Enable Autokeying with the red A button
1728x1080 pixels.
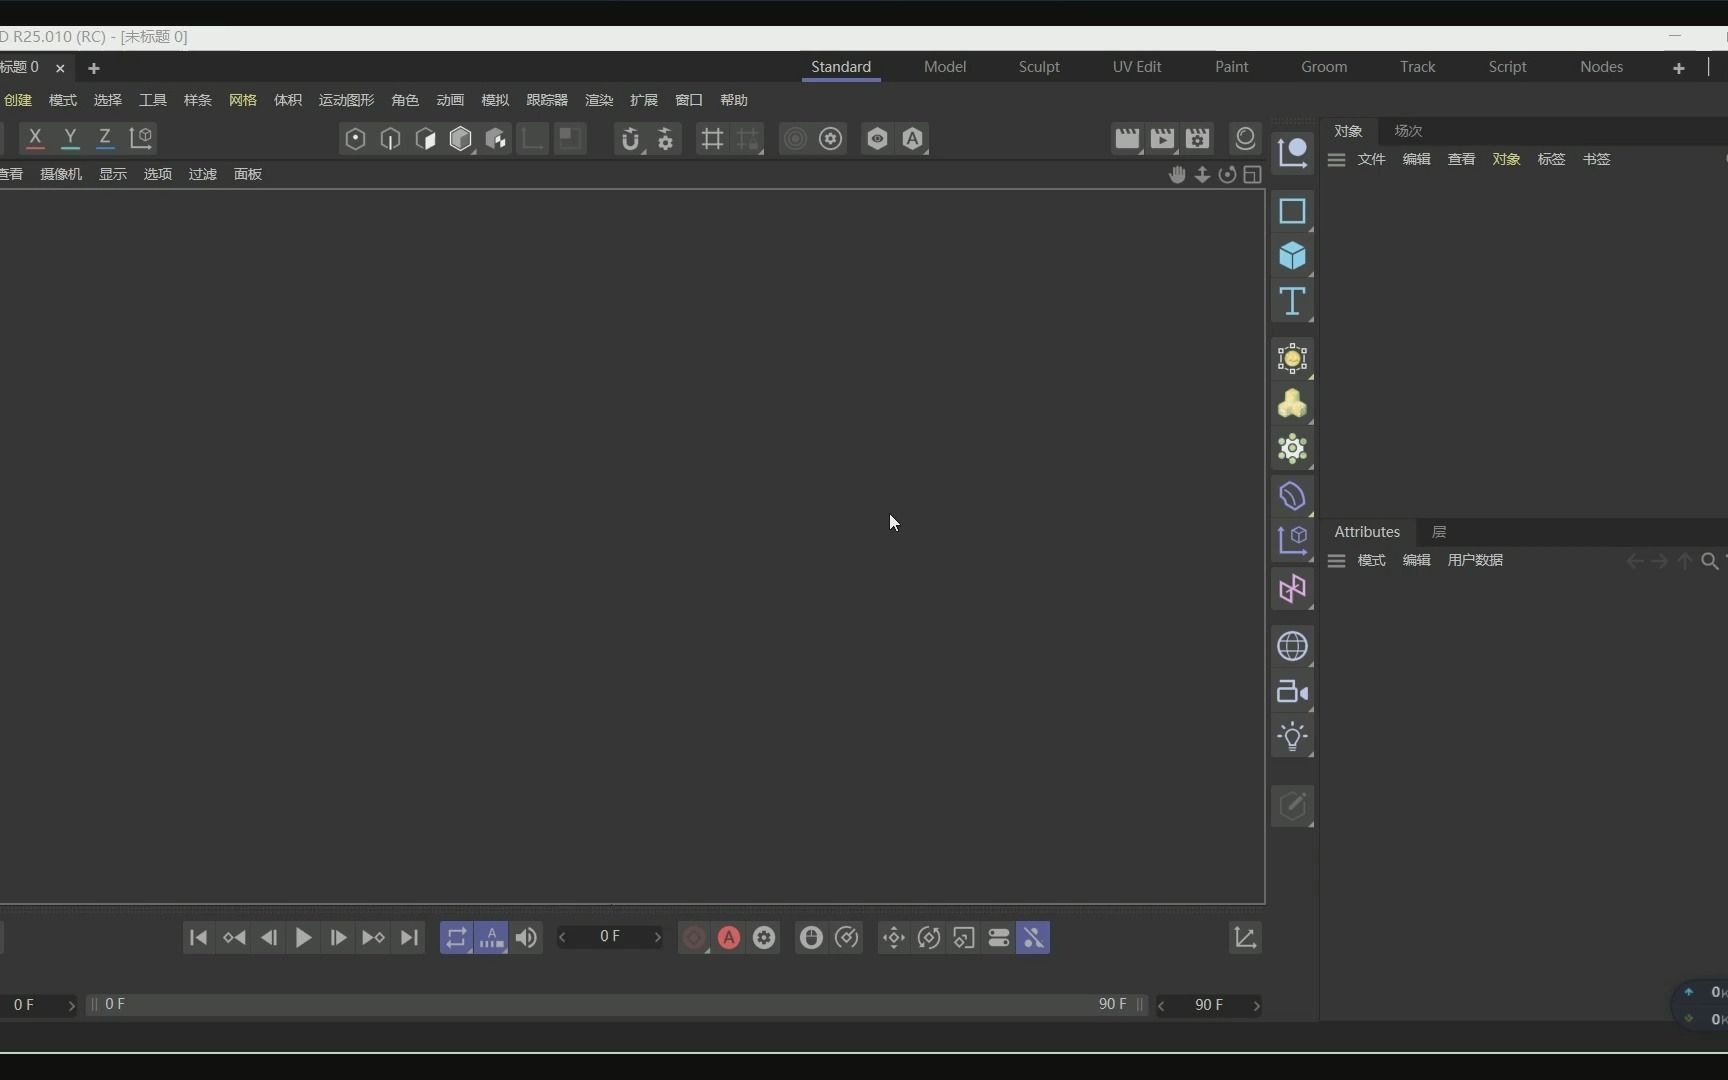click(x=729, y=938)
